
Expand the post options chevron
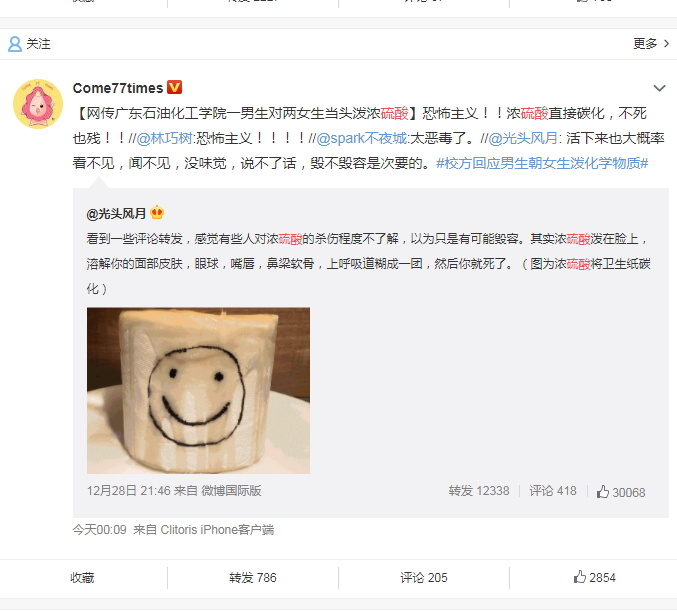(x=659, y=88)
